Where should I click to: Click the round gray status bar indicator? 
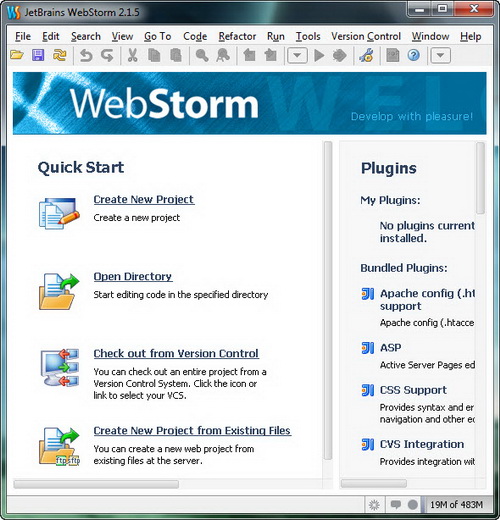(413, 505)
